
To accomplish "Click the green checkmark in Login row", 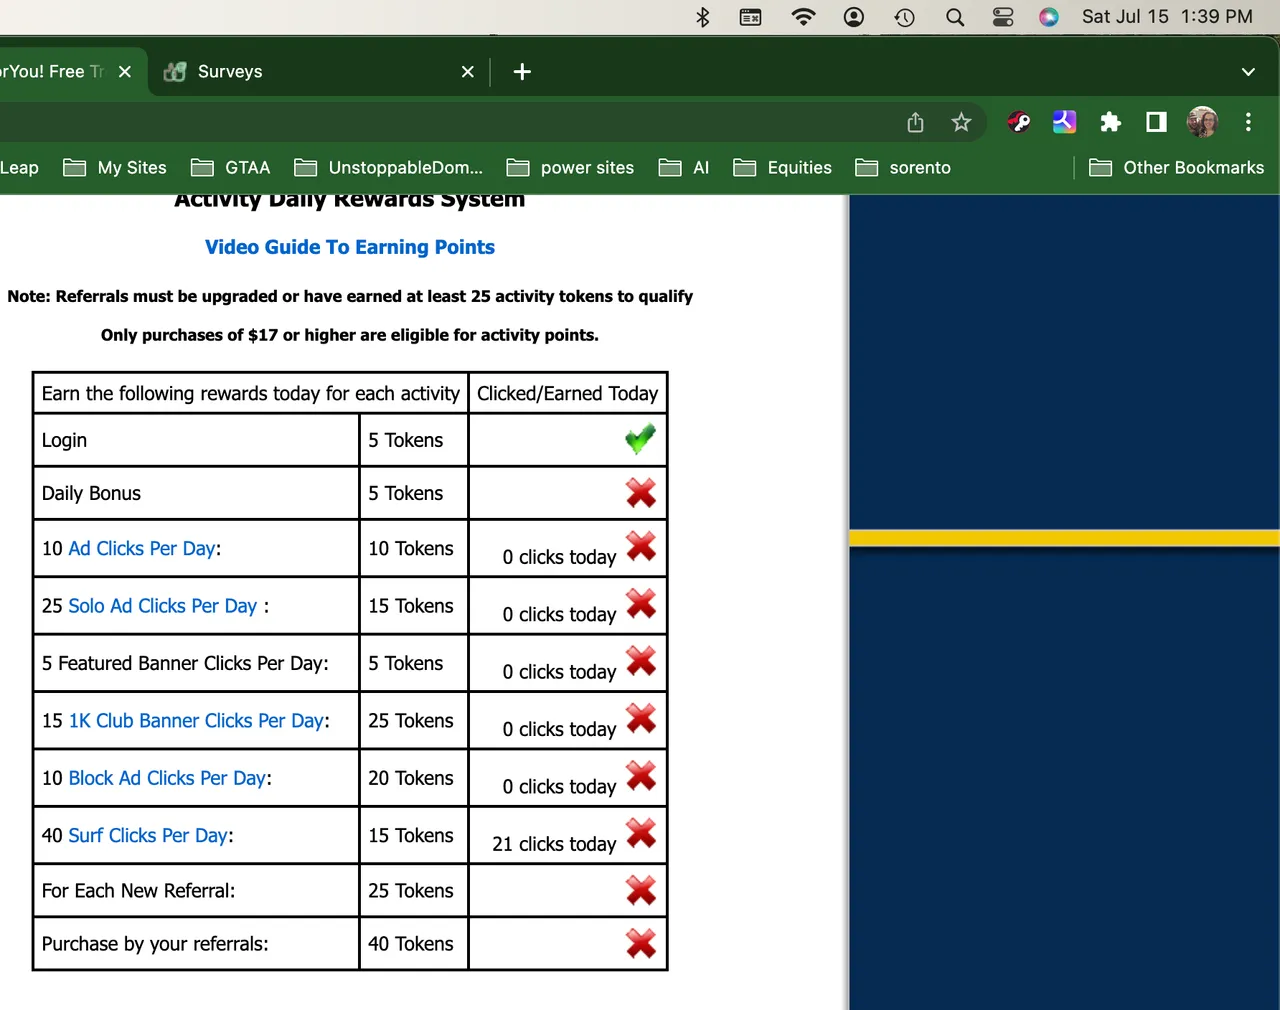I will pyautogui.click(x=640, y=439).
